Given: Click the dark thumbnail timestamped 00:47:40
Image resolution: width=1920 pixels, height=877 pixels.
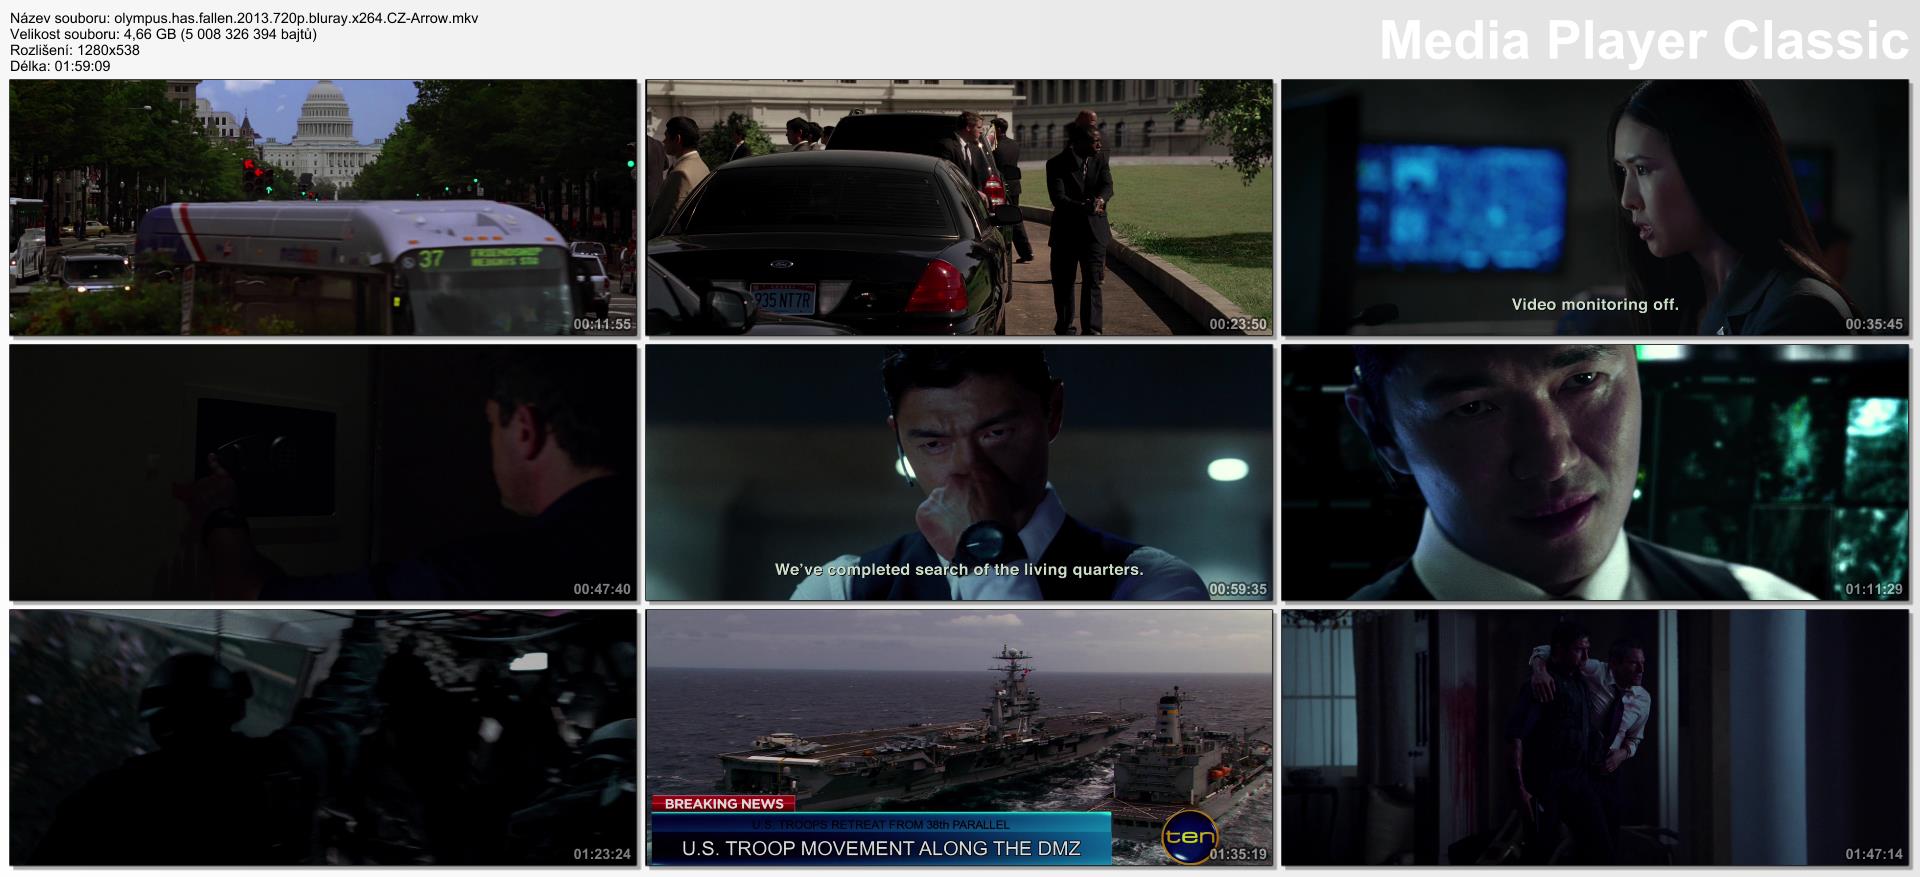Looking at the screenshot, I should point(323,472).
